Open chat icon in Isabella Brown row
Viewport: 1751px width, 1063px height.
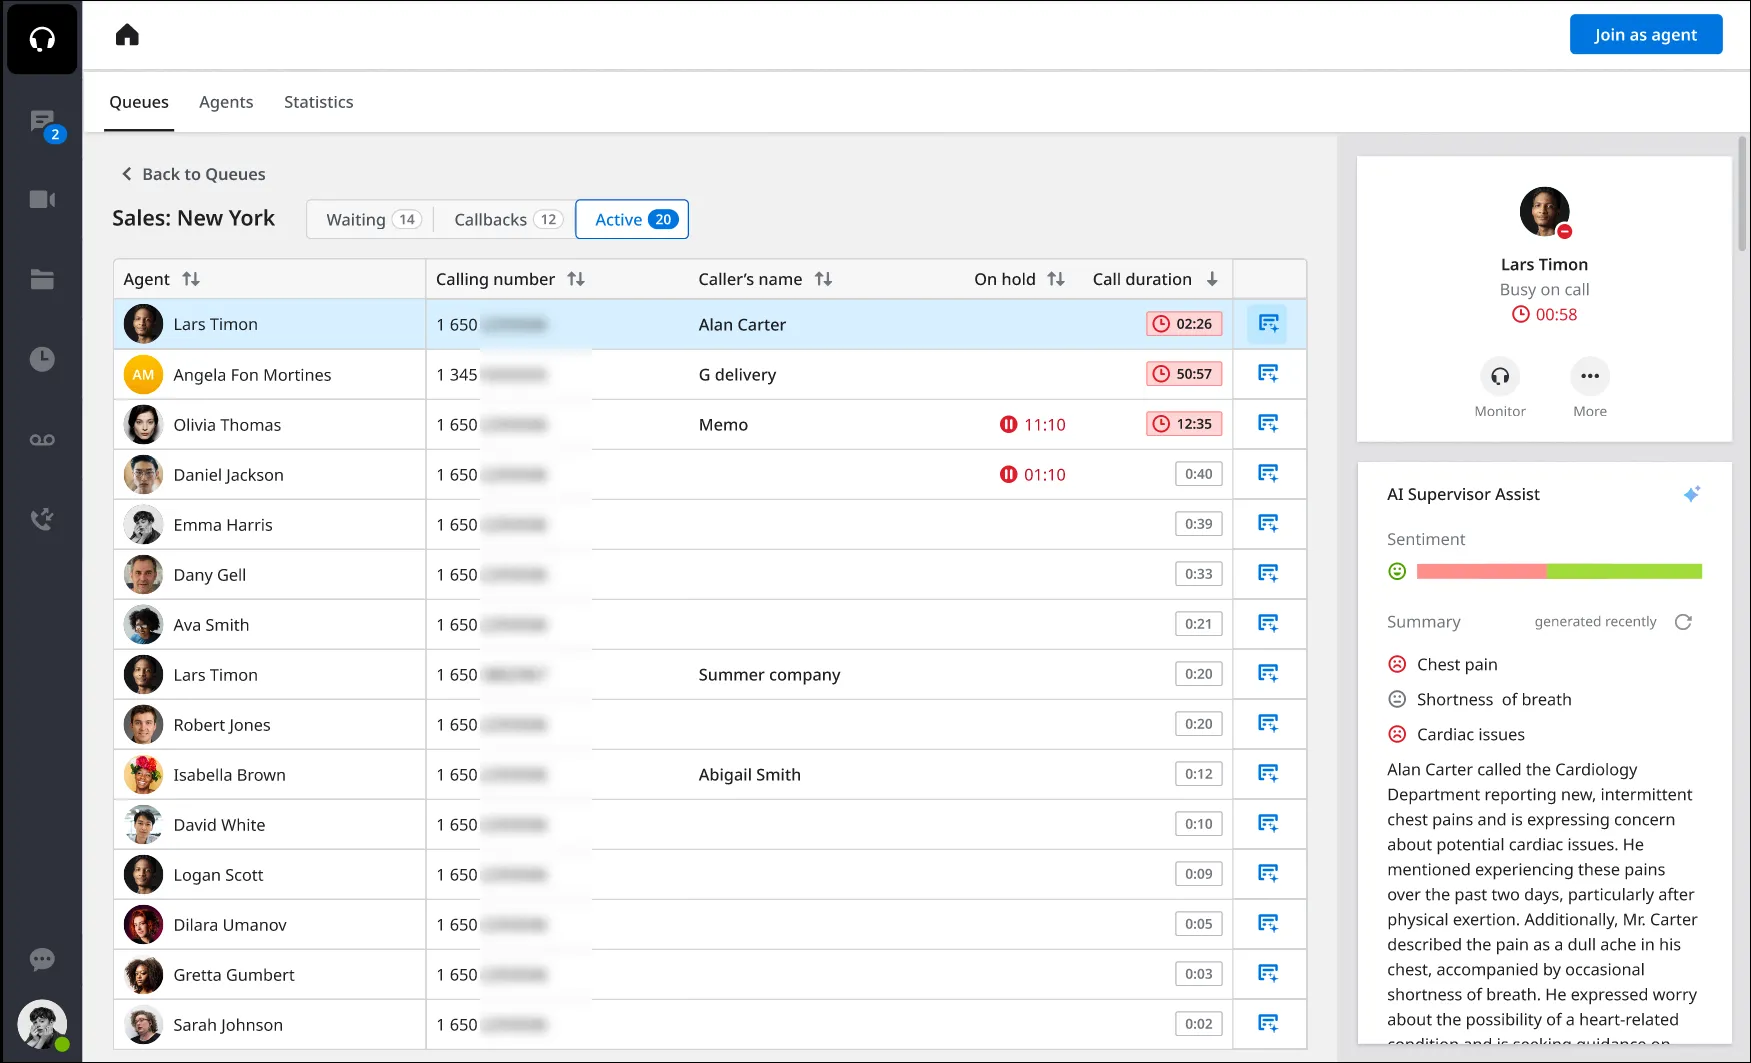pos(1268,774)
